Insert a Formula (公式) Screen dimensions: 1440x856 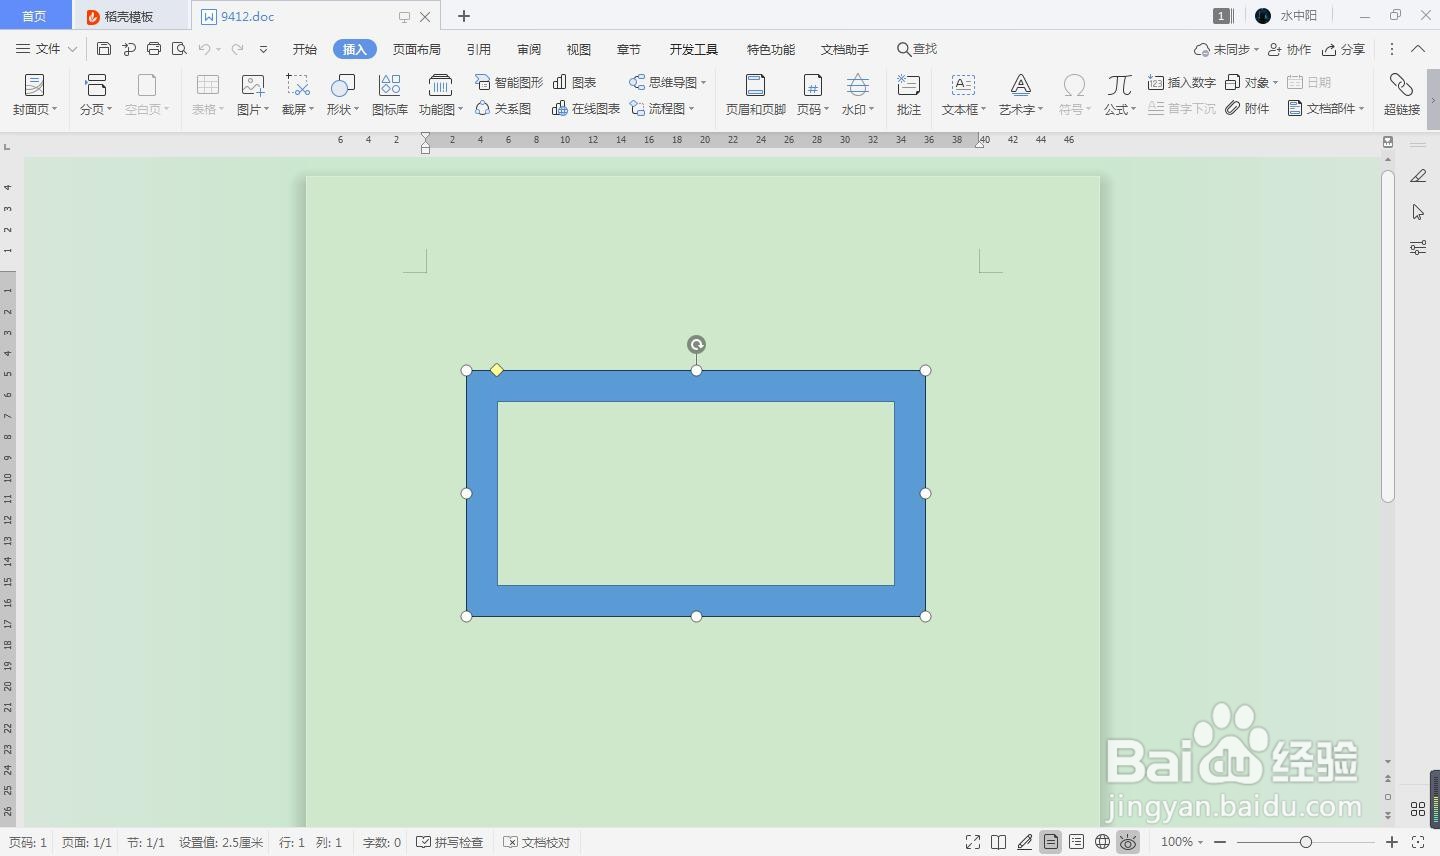(1120, 95)
